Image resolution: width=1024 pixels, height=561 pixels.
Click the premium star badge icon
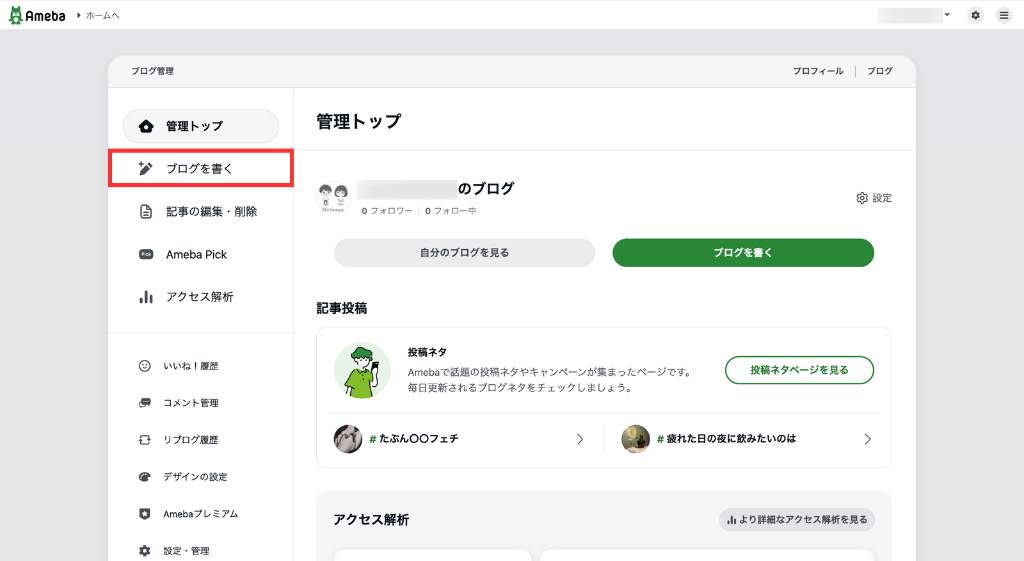click(144, 514)
